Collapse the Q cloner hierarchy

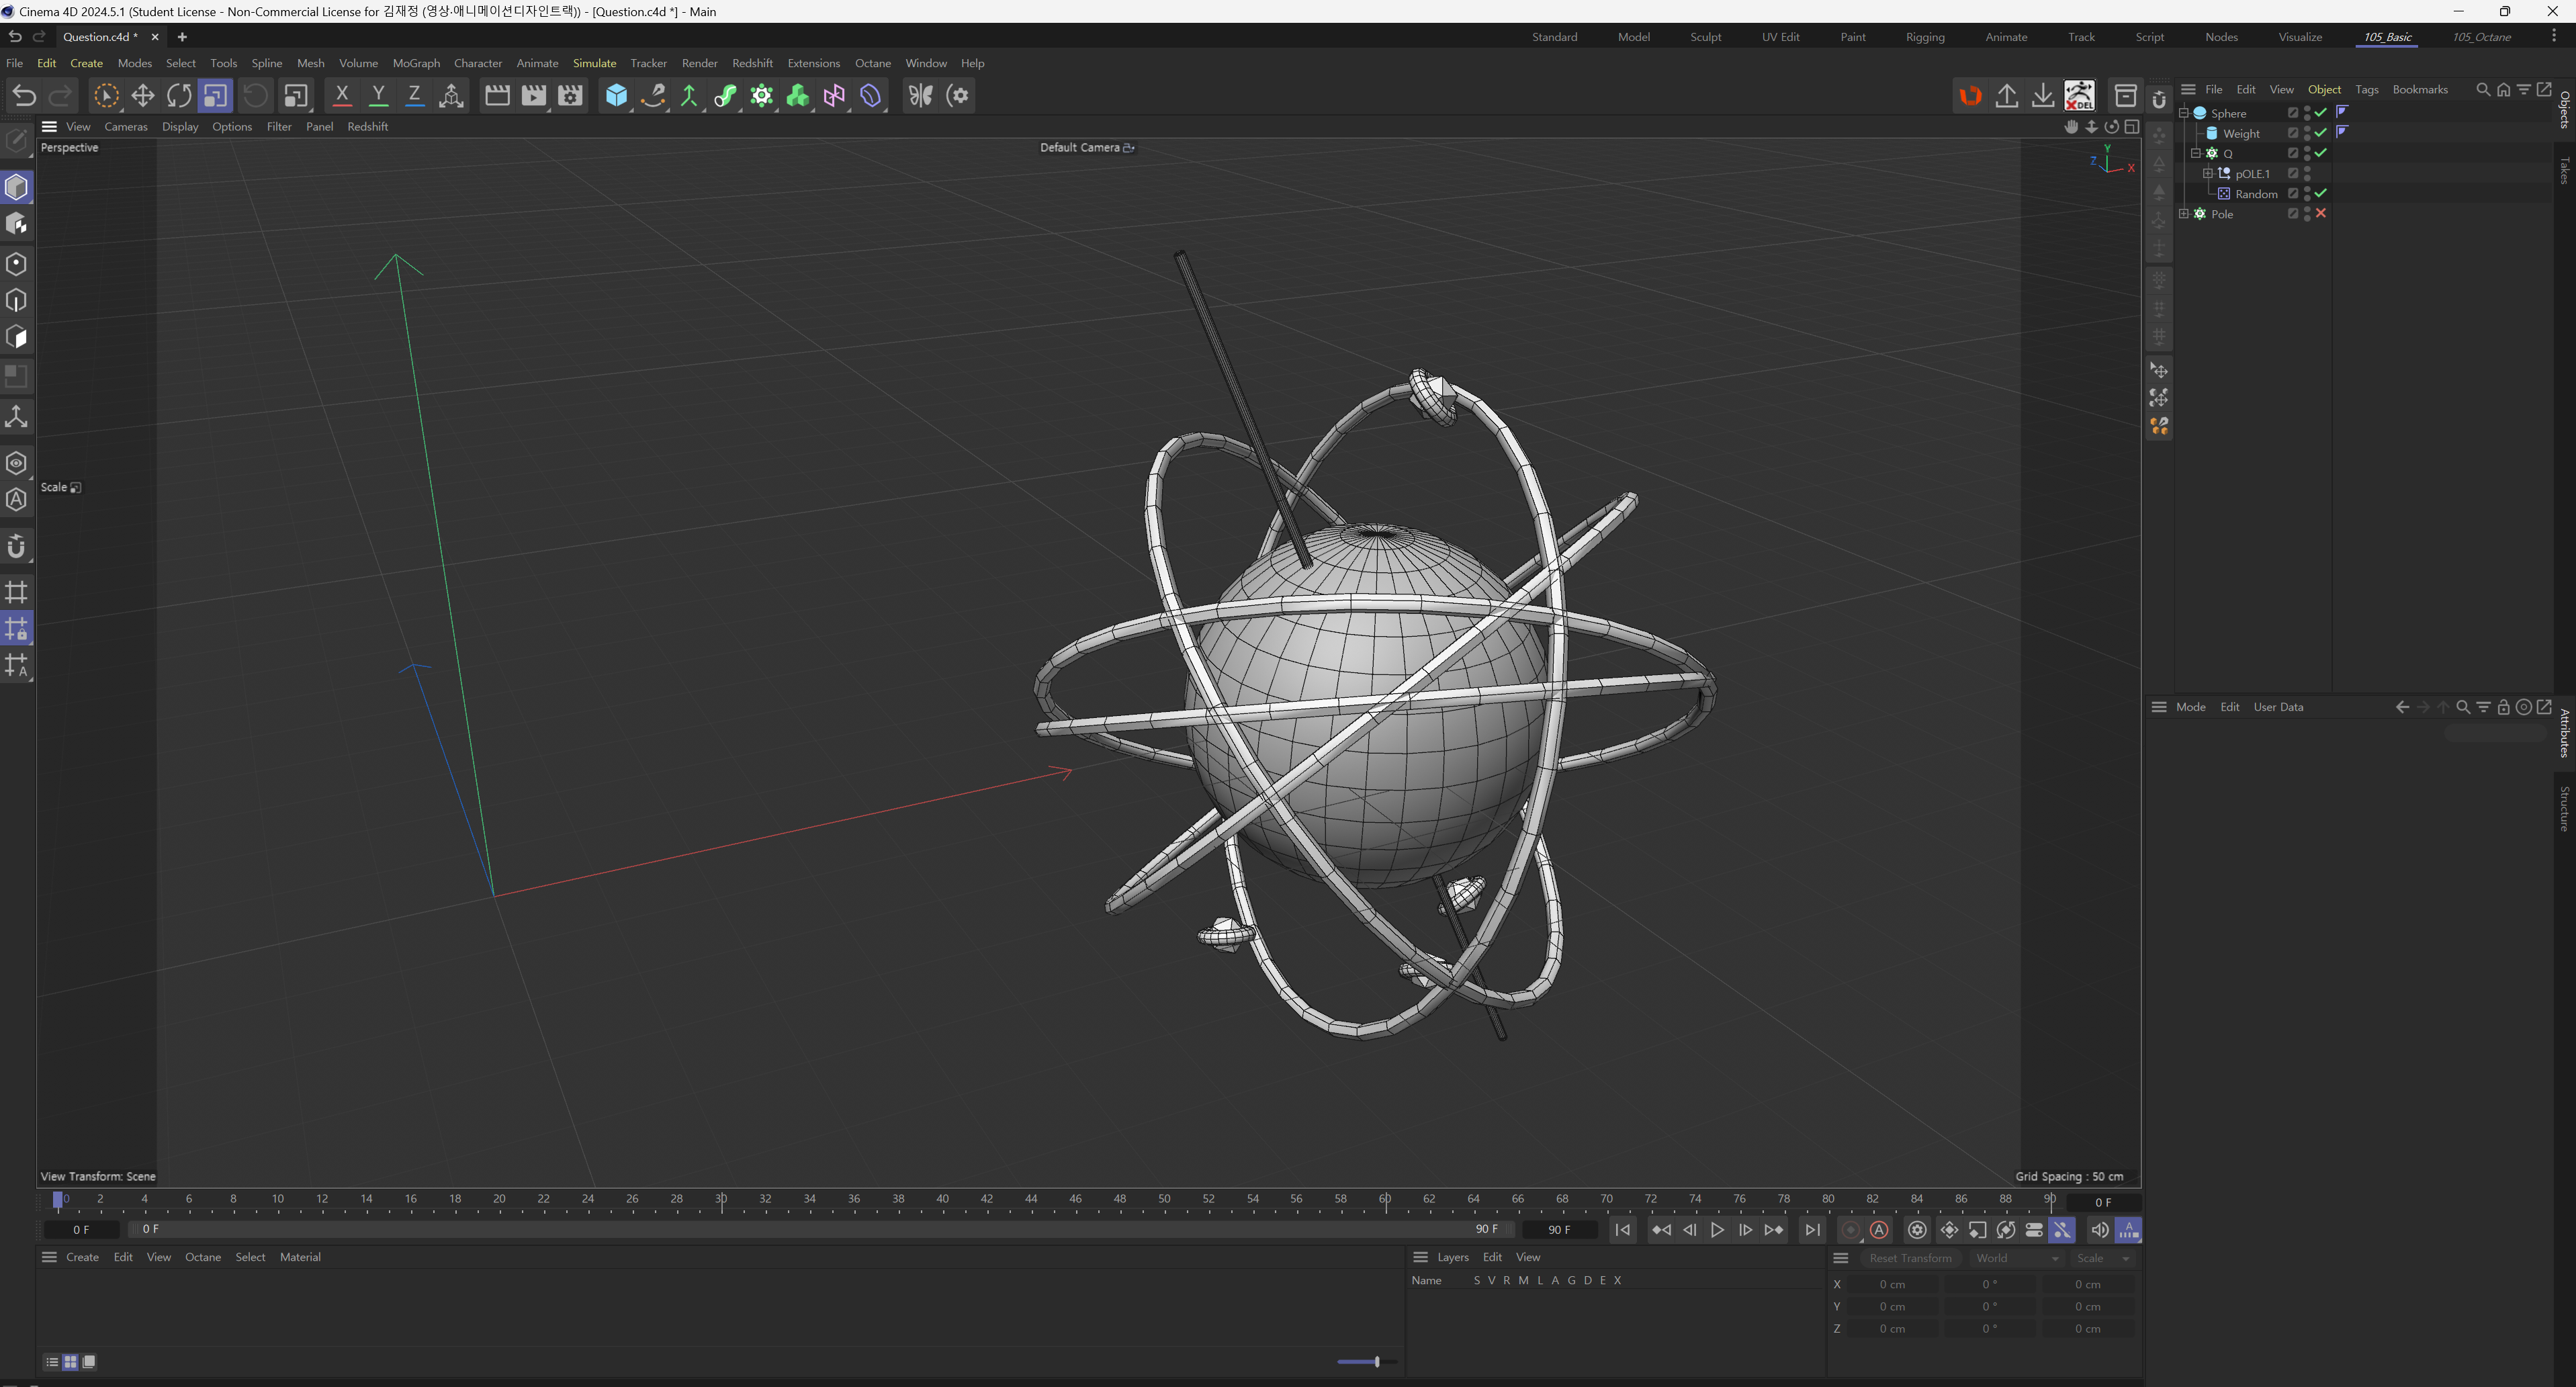click(2196, 153)
